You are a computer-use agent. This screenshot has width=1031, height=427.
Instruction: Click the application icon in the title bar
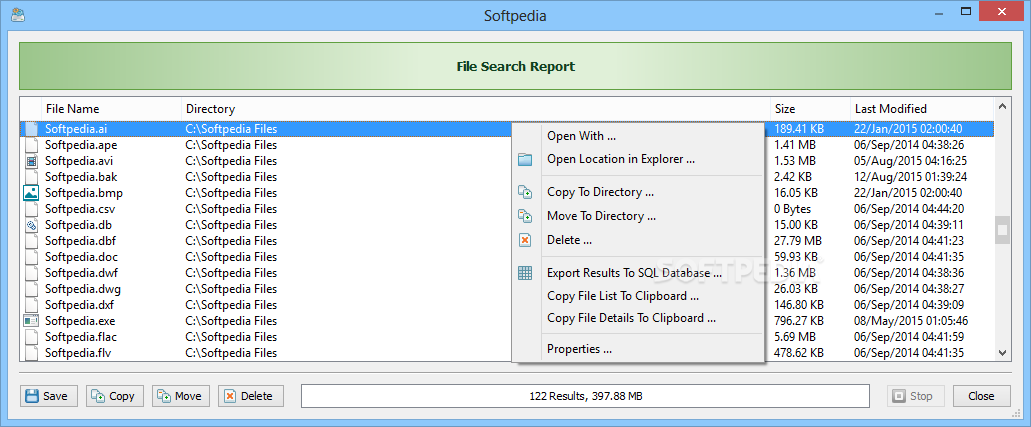coord(18,14)
